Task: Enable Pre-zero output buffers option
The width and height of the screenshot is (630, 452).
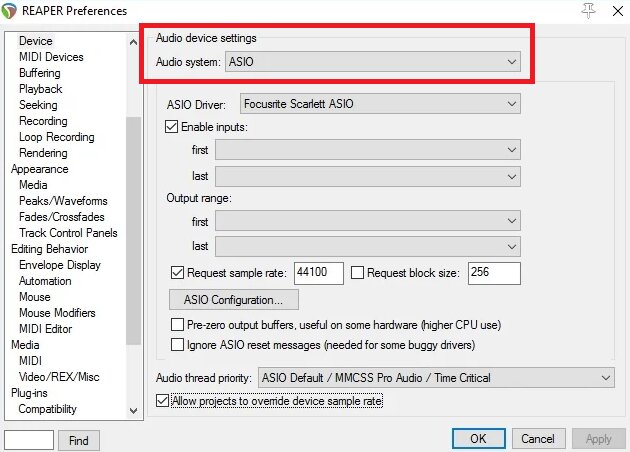Action: pyautogui.click(x=177, y=325)
